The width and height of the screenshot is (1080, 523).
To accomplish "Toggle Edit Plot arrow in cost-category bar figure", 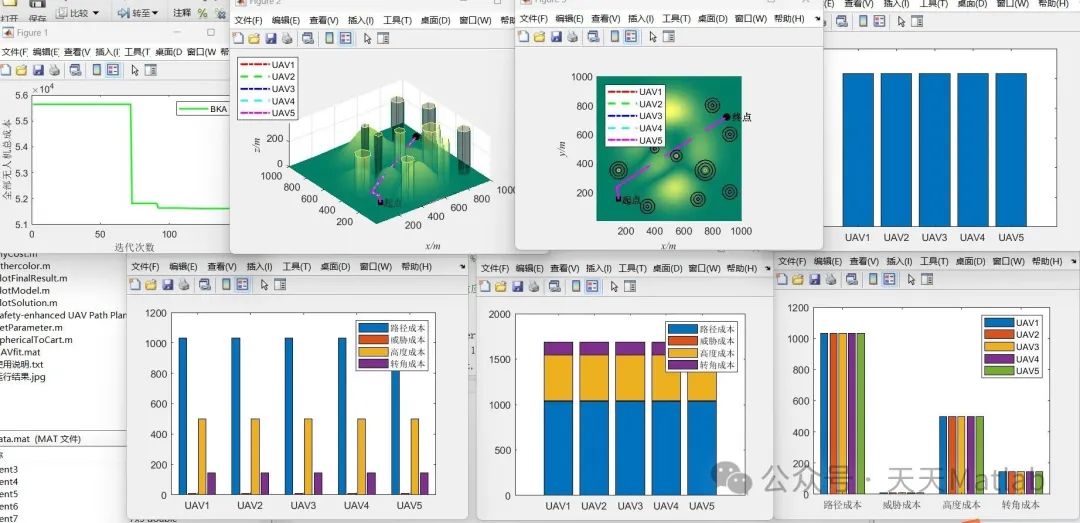I will point(912,279).
